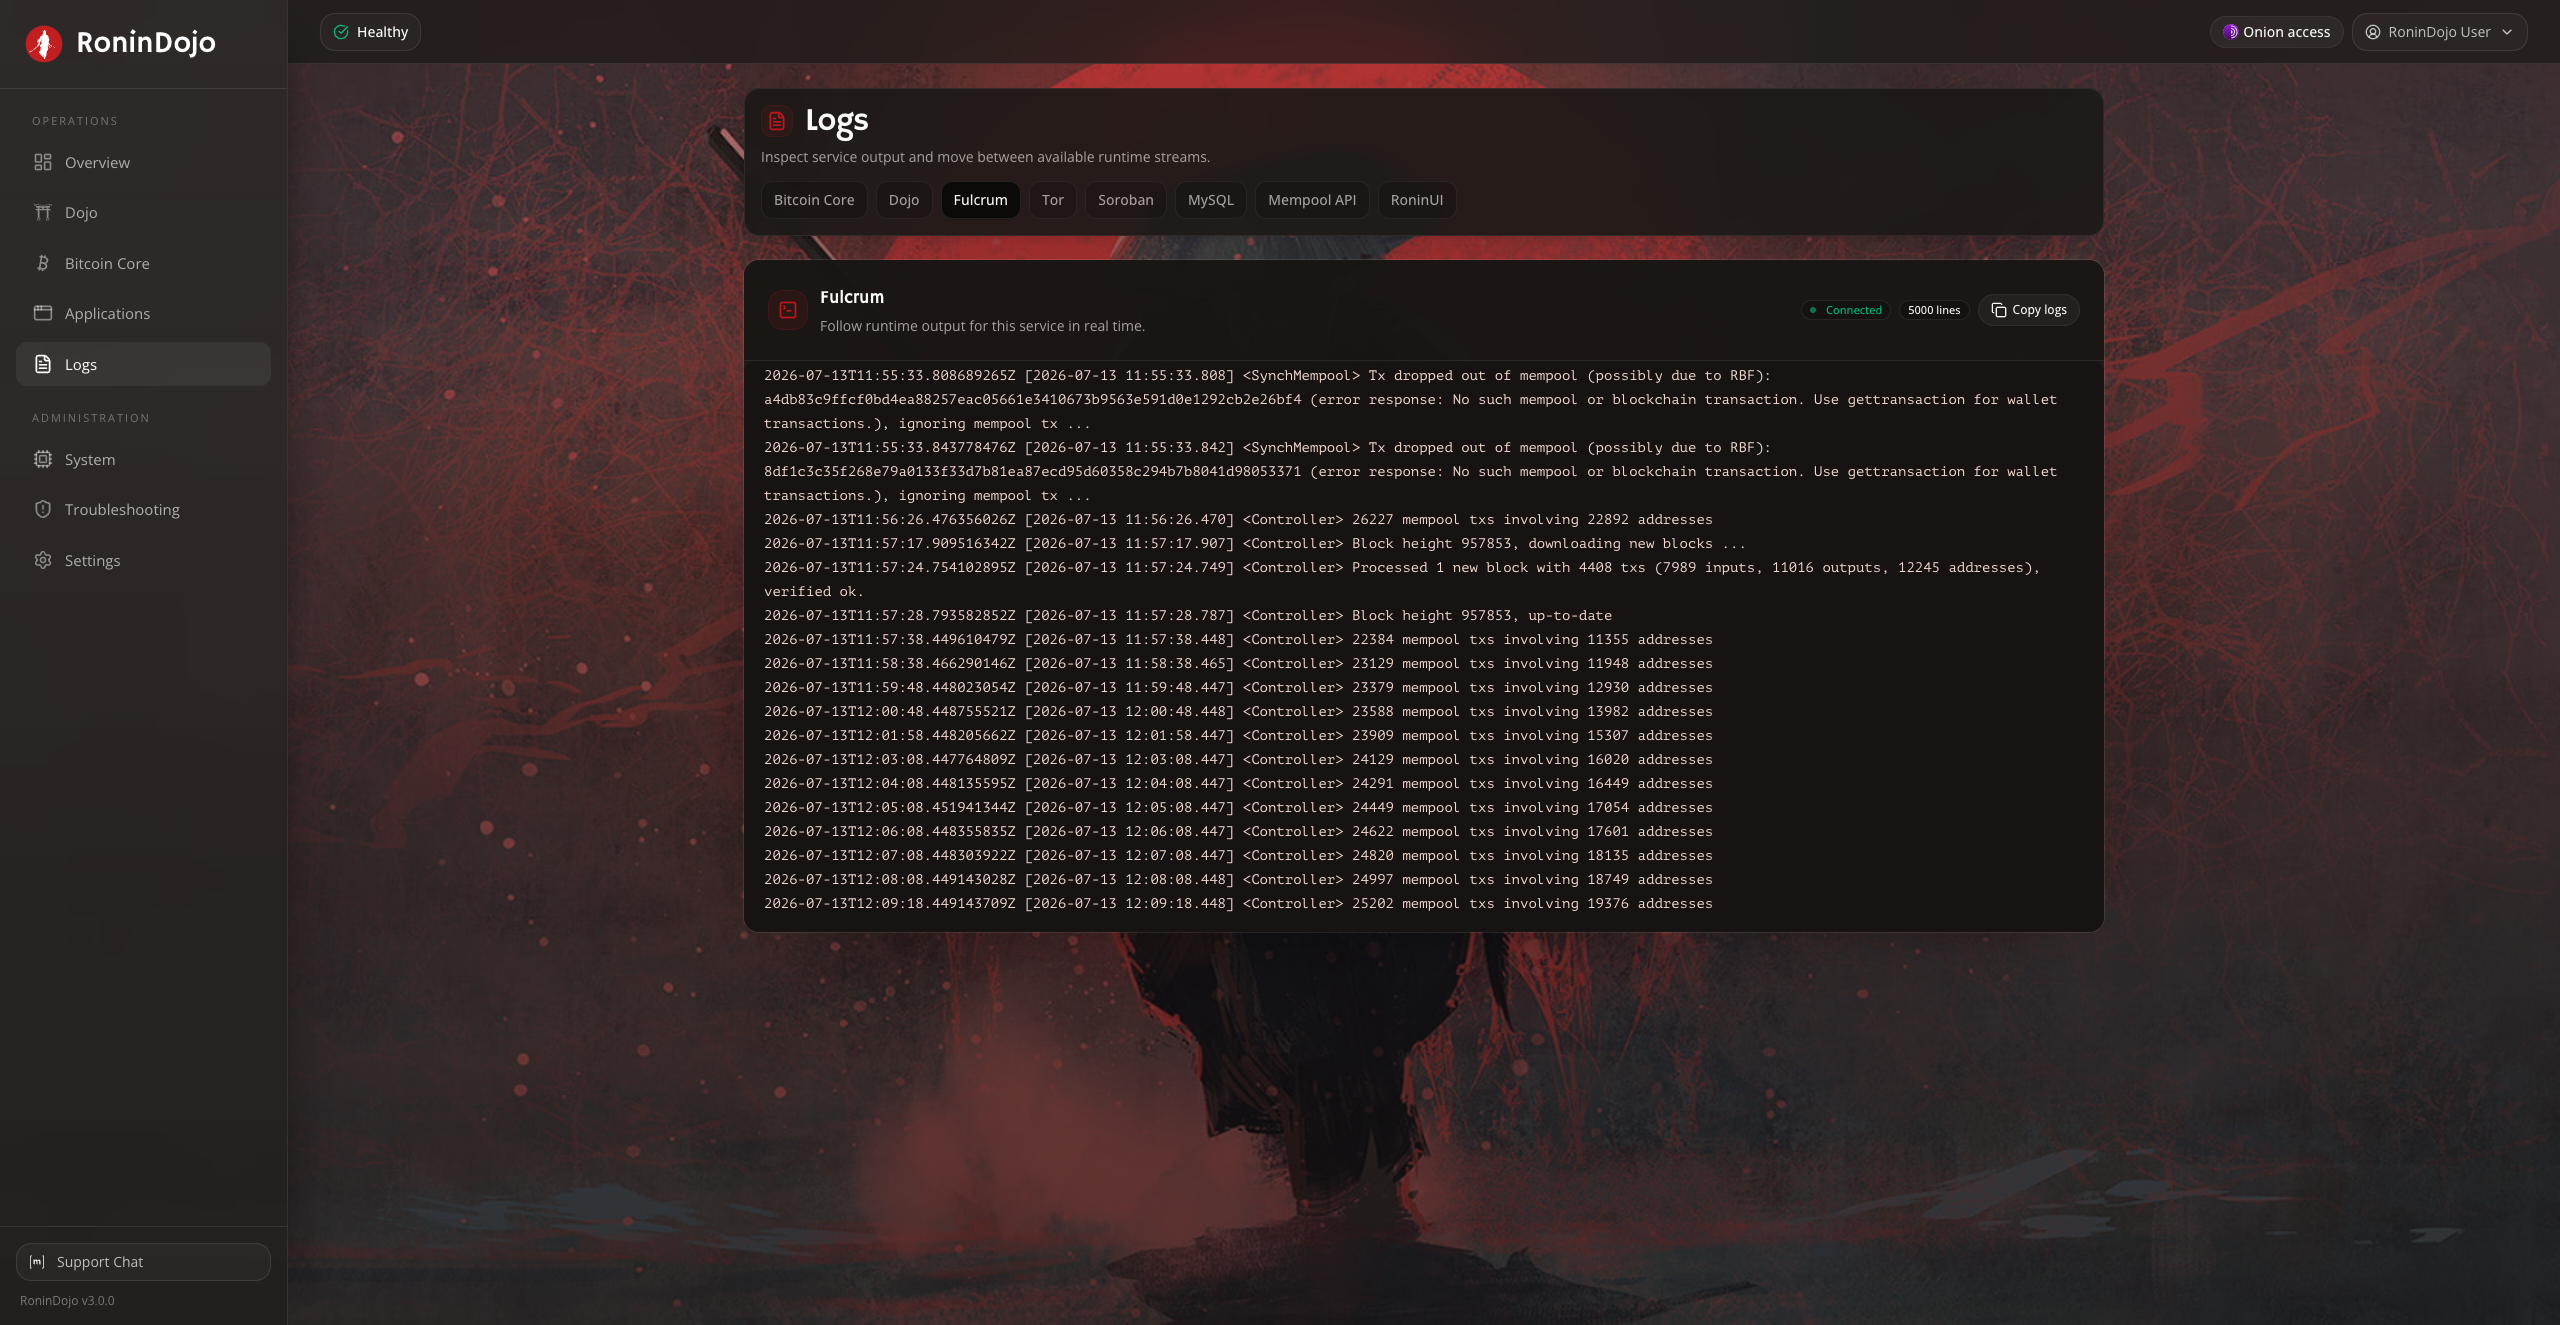Click the Healthy status badge
The height and width of the screenshot is (1325, 2560).
point(370,32)
